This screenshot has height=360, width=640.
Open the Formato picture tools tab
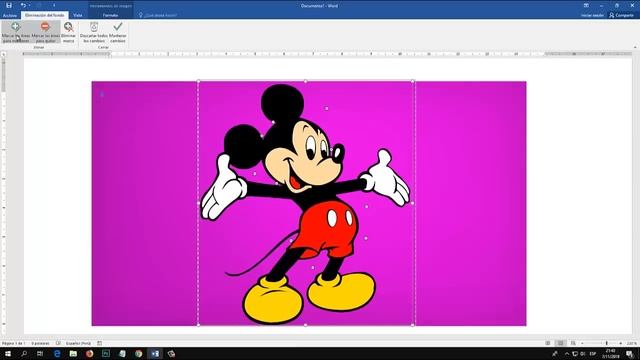click(110, 15)
